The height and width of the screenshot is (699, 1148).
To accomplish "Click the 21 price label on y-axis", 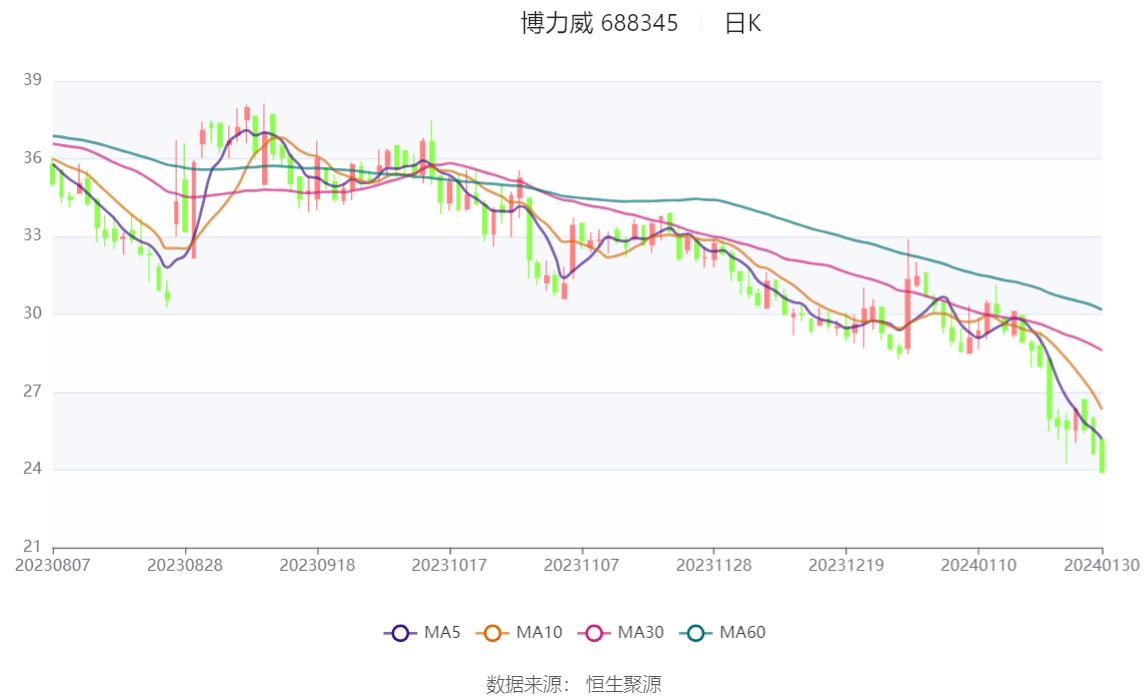I will click(x=33, y=547).
